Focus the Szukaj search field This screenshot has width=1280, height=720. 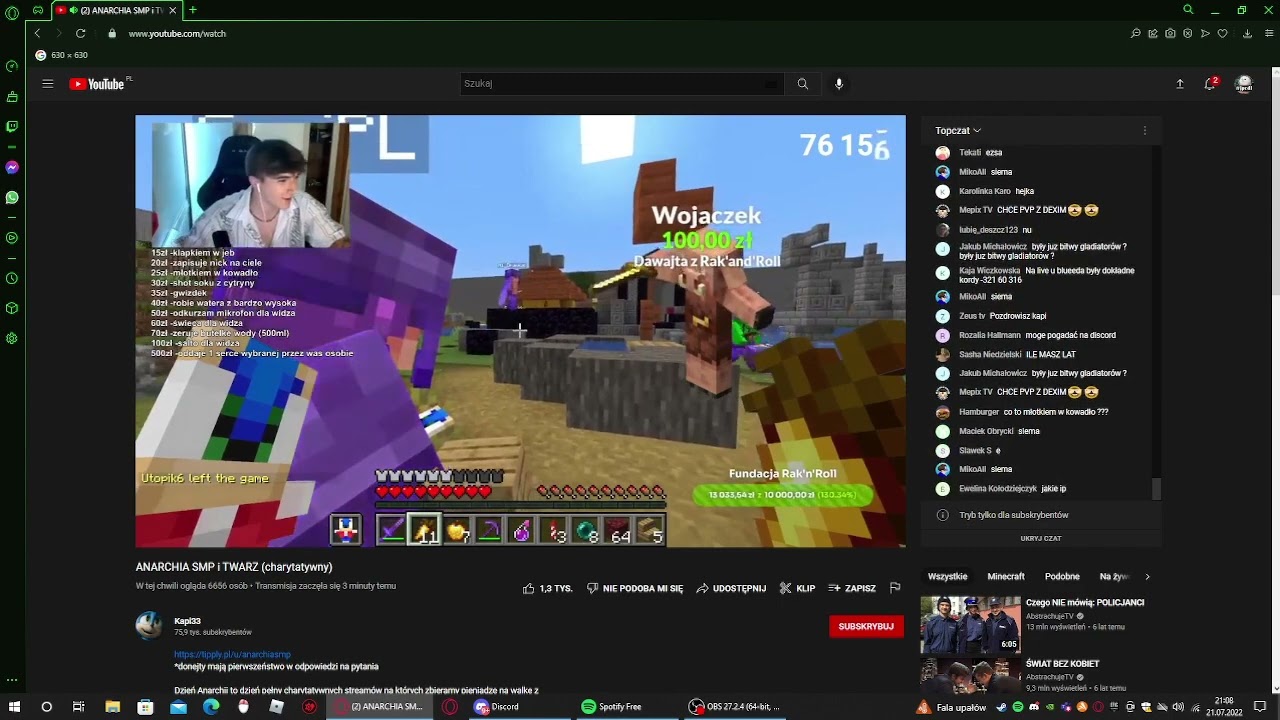tap(621, 84)
